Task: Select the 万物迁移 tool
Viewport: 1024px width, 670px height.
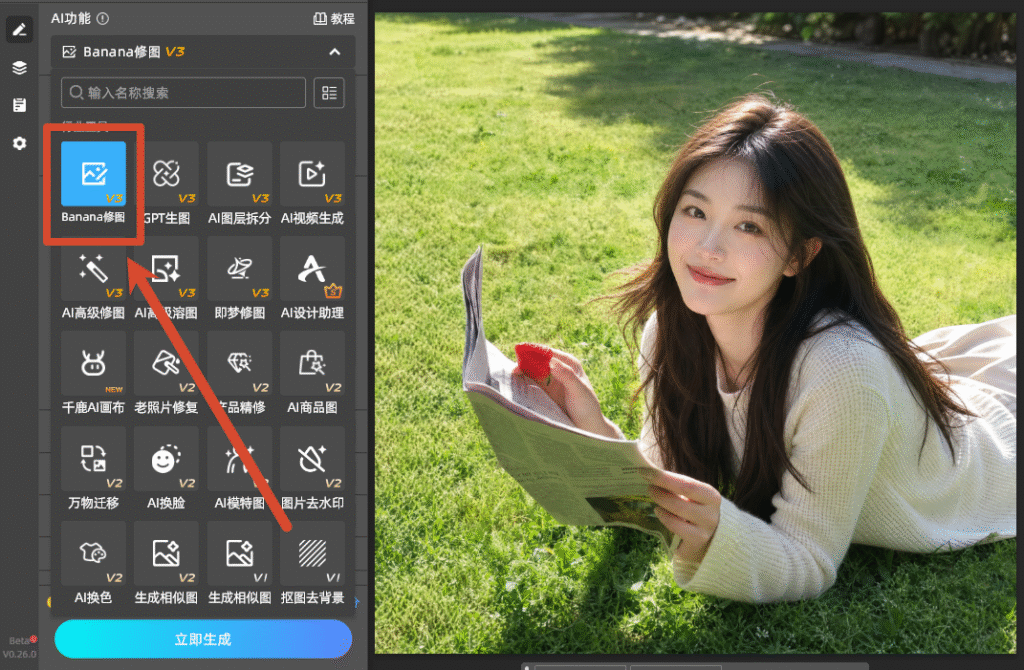Action: tap(93, 458)
